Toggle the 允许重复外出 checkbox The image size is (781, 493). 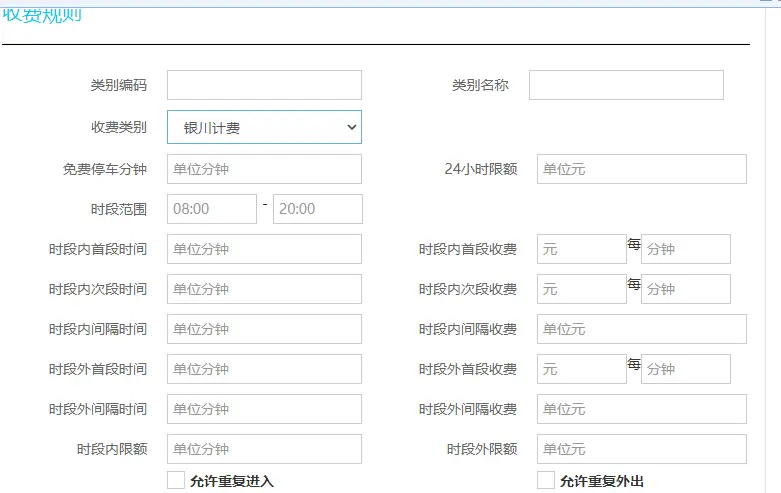coord(546,481)
